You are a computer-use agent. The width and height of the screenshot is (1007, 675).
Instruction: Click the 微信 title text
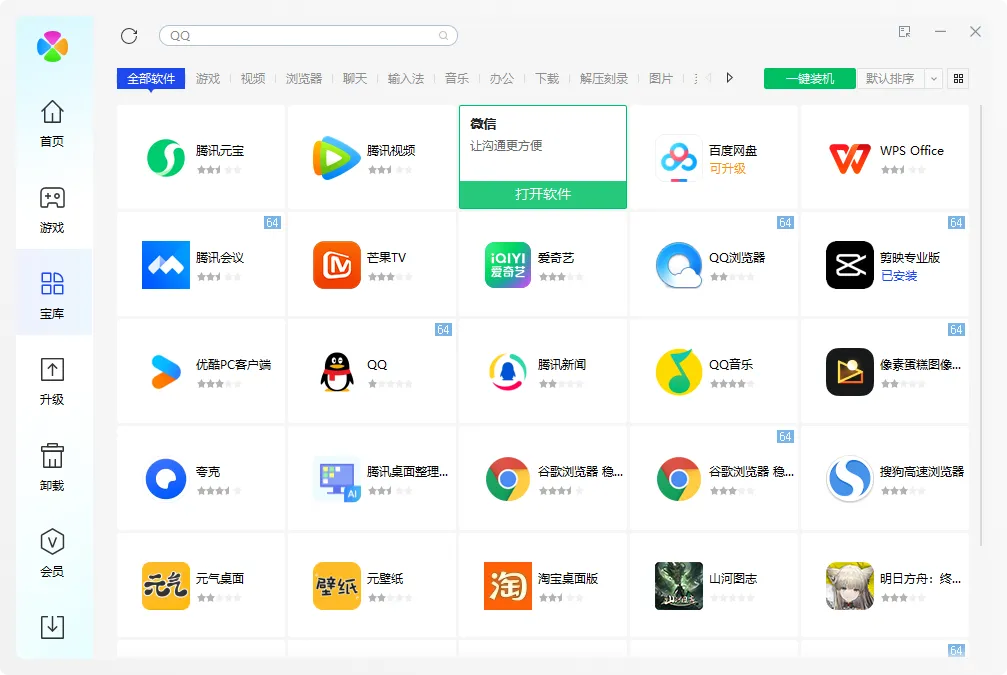[x=483, y=124]
